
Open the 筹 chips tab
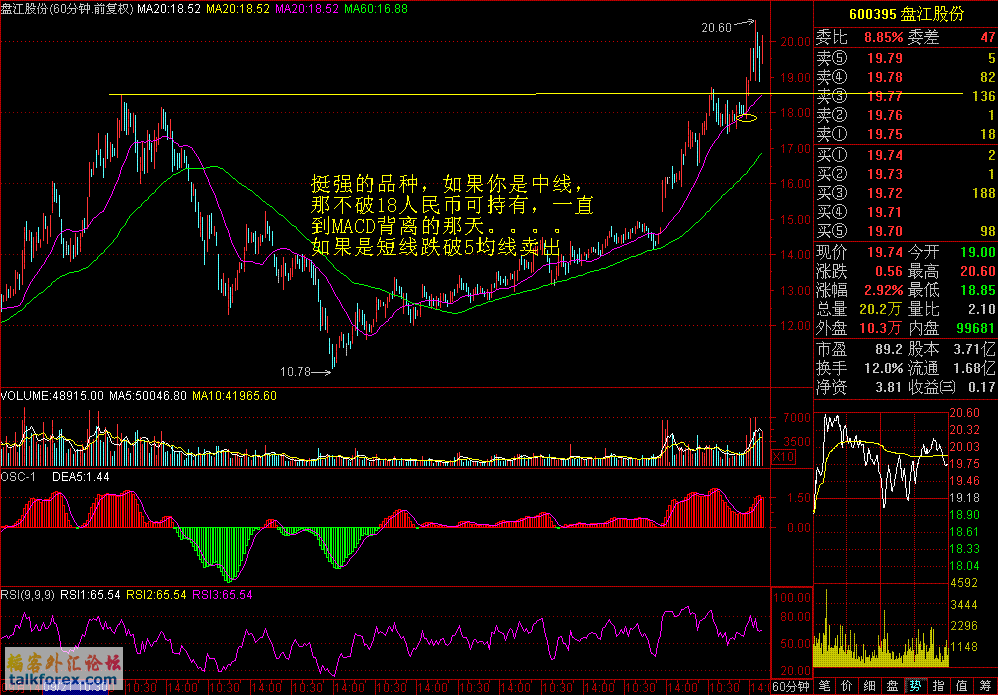984,686
